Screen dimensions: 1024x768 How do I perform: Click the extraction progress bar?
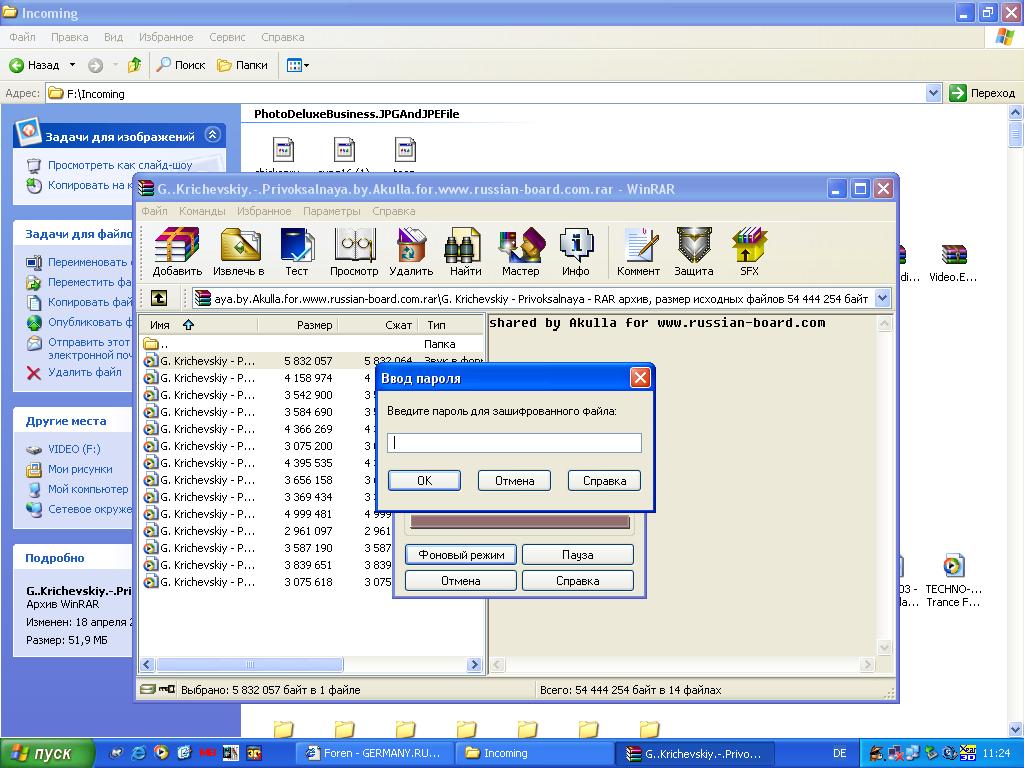pos(520,521)
